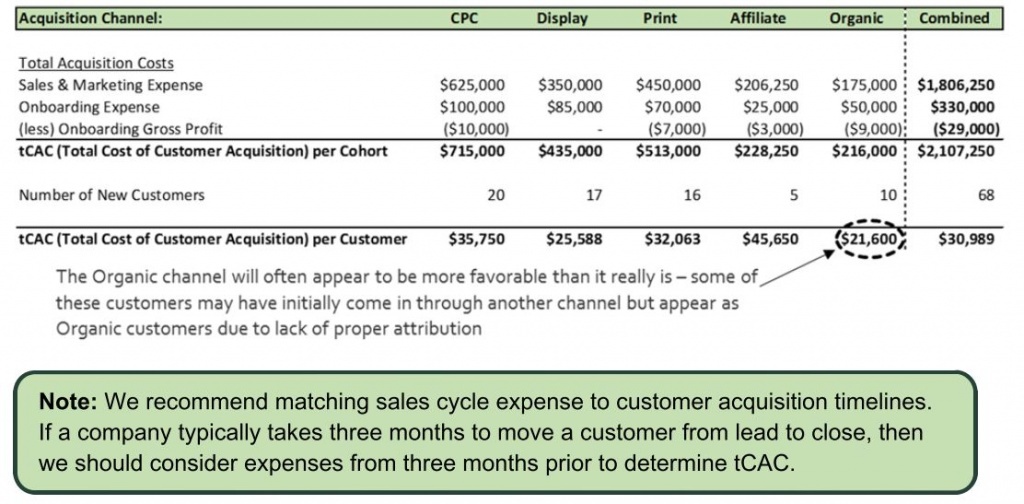
Task: Click the Number of New Customers label
Action: (111, 195)
